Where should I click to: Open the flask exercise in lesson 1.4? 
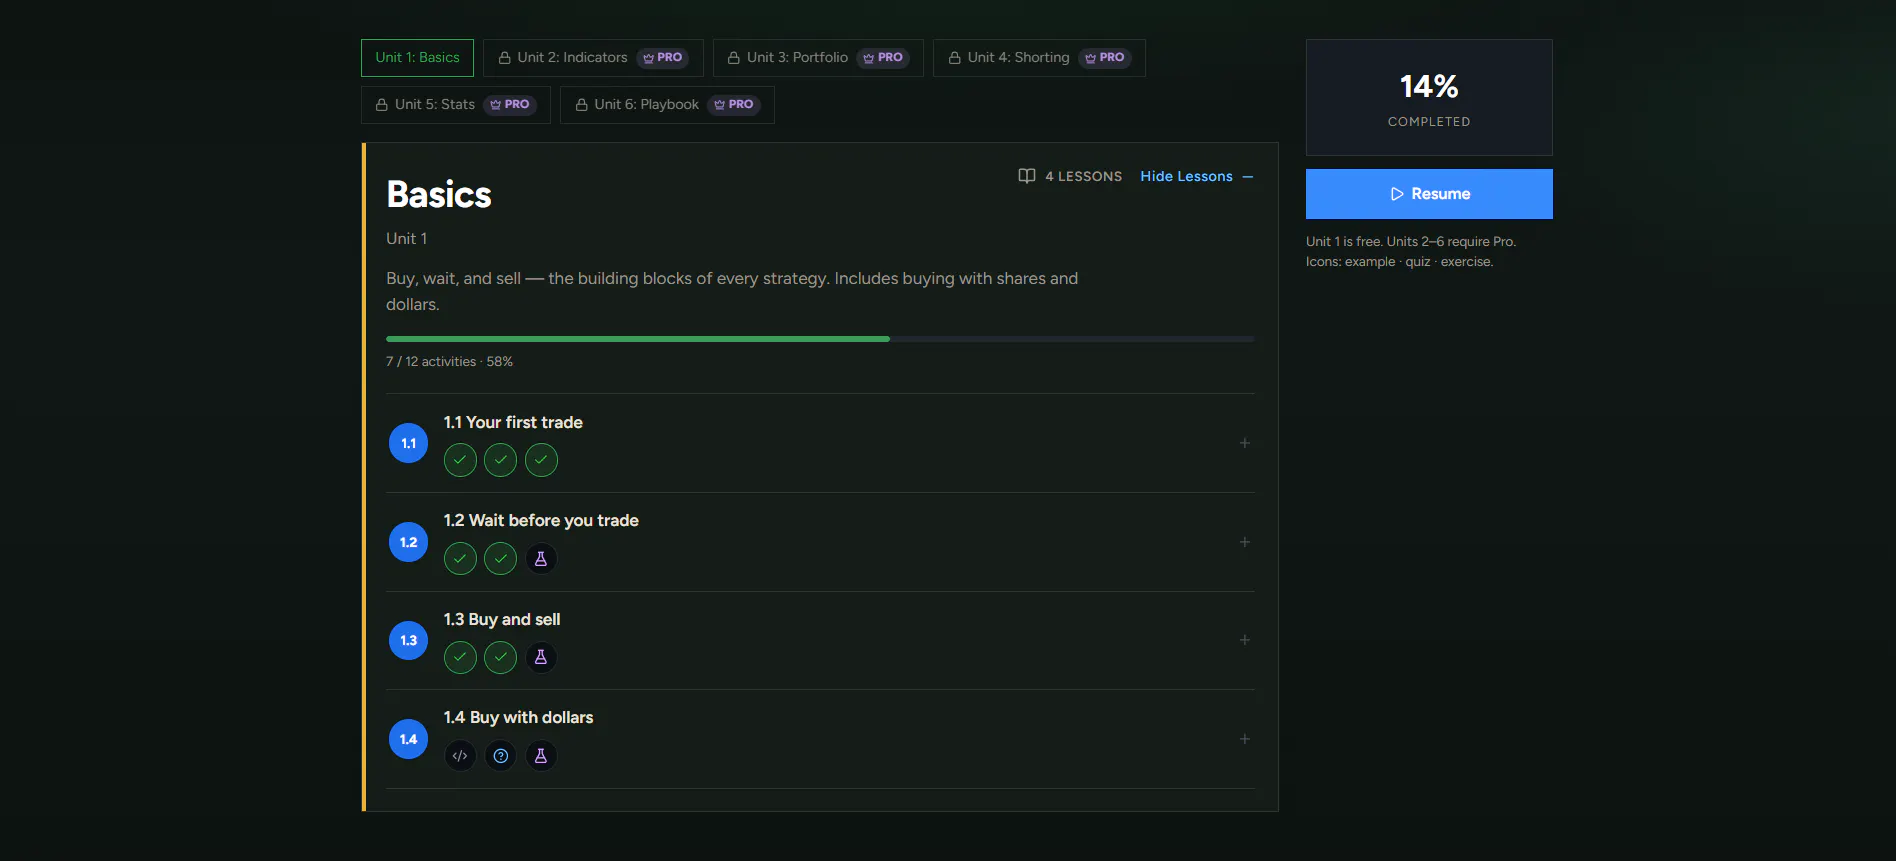pos(541,756)
